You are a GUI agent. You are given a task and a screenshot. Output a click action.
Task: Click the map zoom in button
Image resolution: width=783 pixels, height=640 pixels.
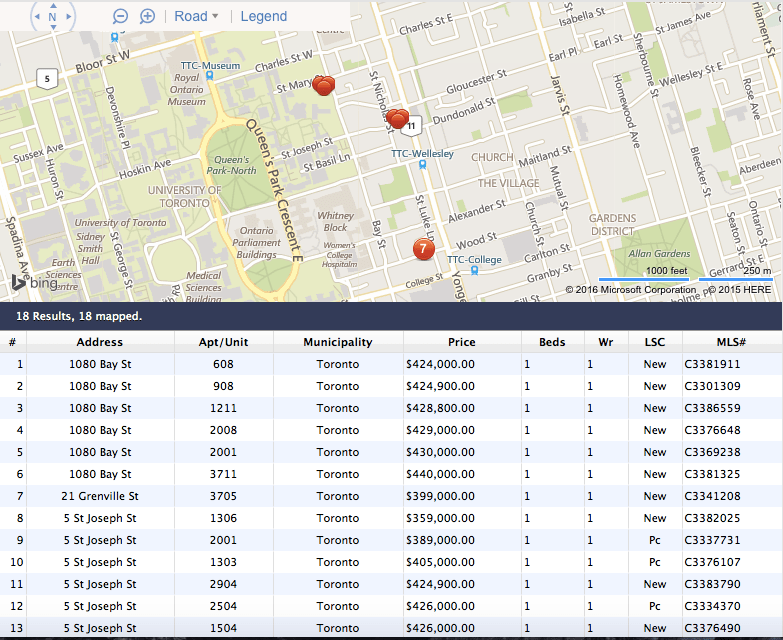147,16
